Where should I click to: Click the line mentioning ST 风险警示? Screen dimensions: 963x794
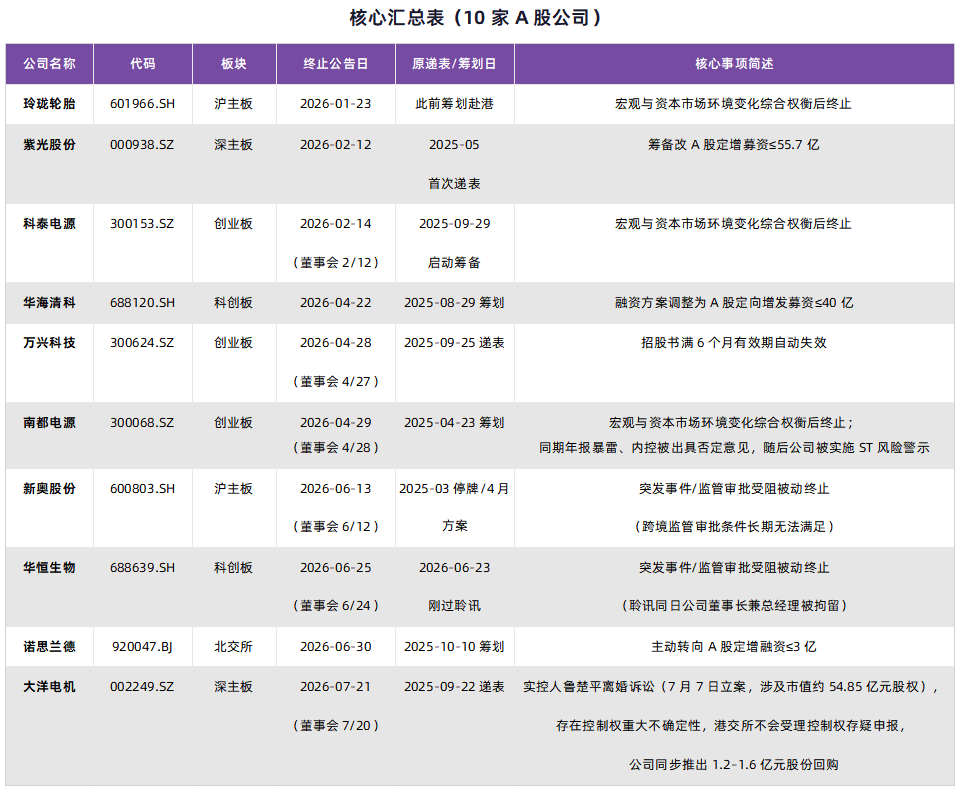[734, 448]
